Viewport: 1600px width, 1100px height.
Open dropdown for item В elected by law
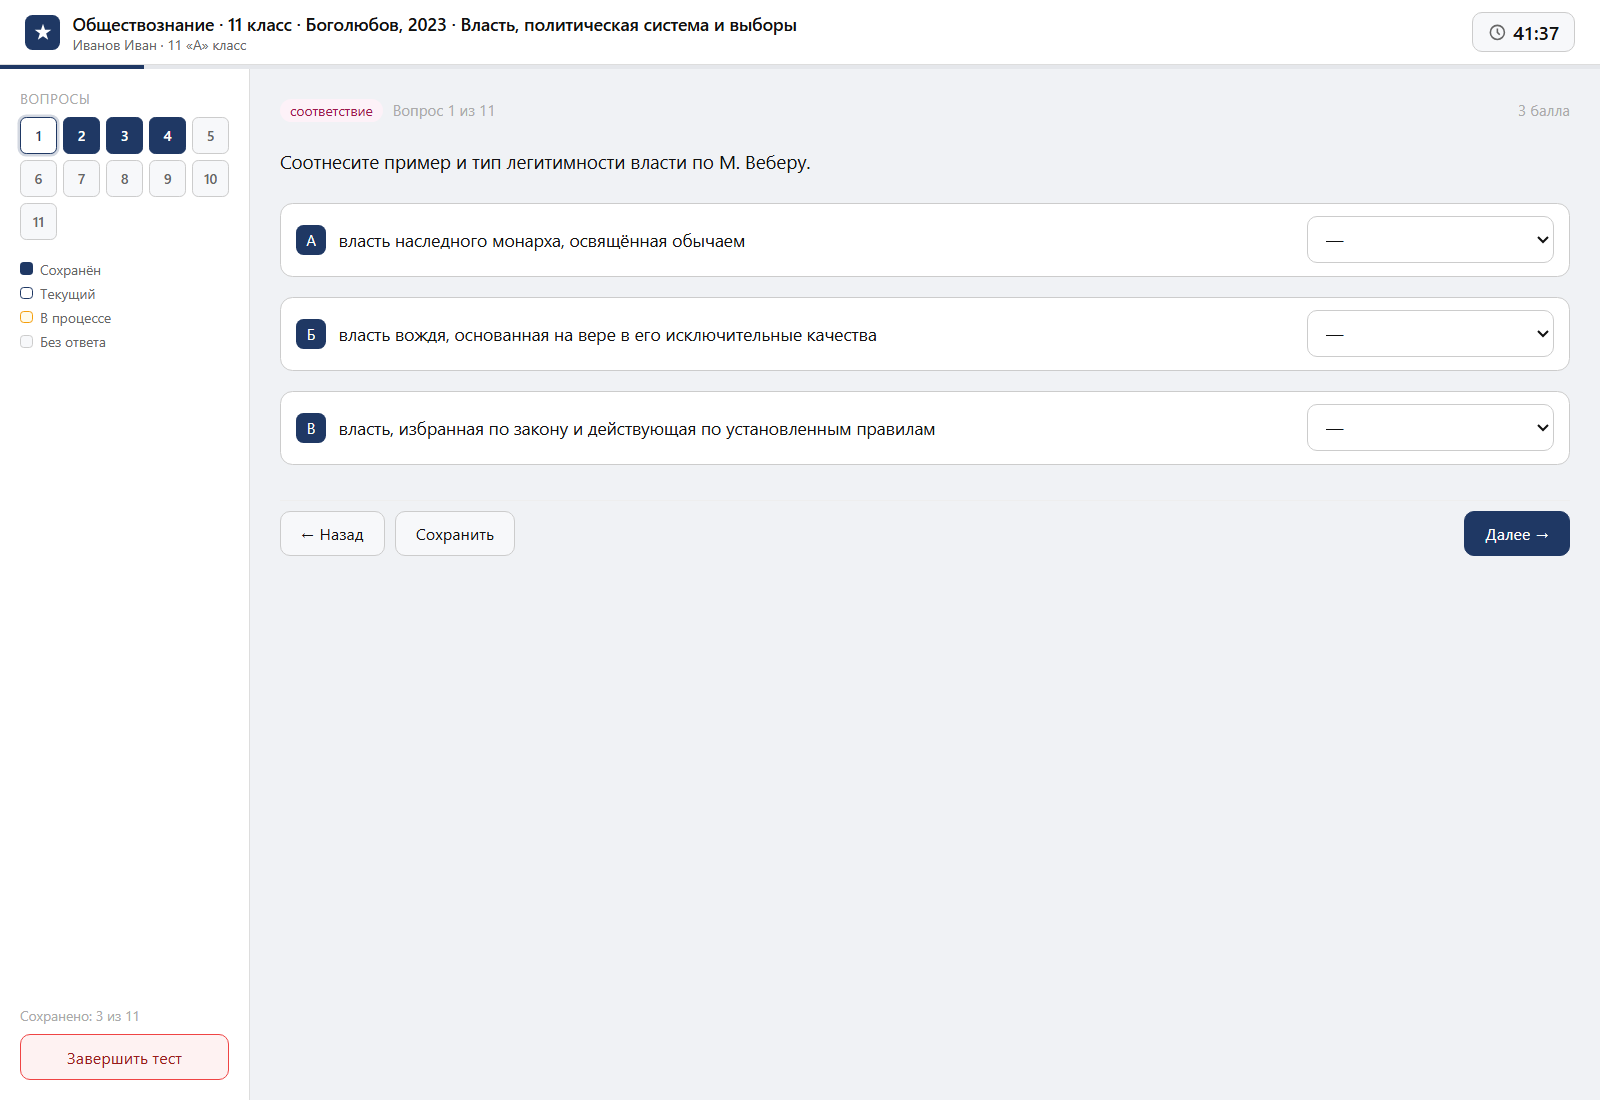pos(1430,428)
